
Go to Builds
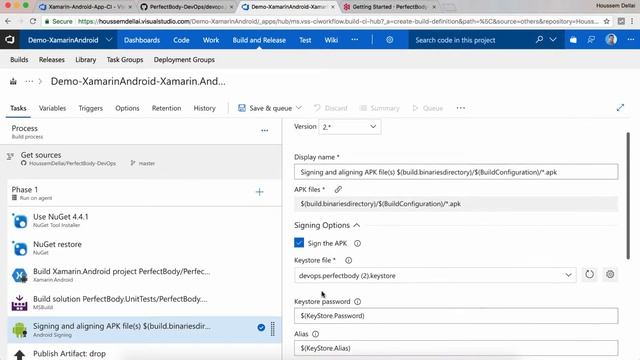coord(19,60)
